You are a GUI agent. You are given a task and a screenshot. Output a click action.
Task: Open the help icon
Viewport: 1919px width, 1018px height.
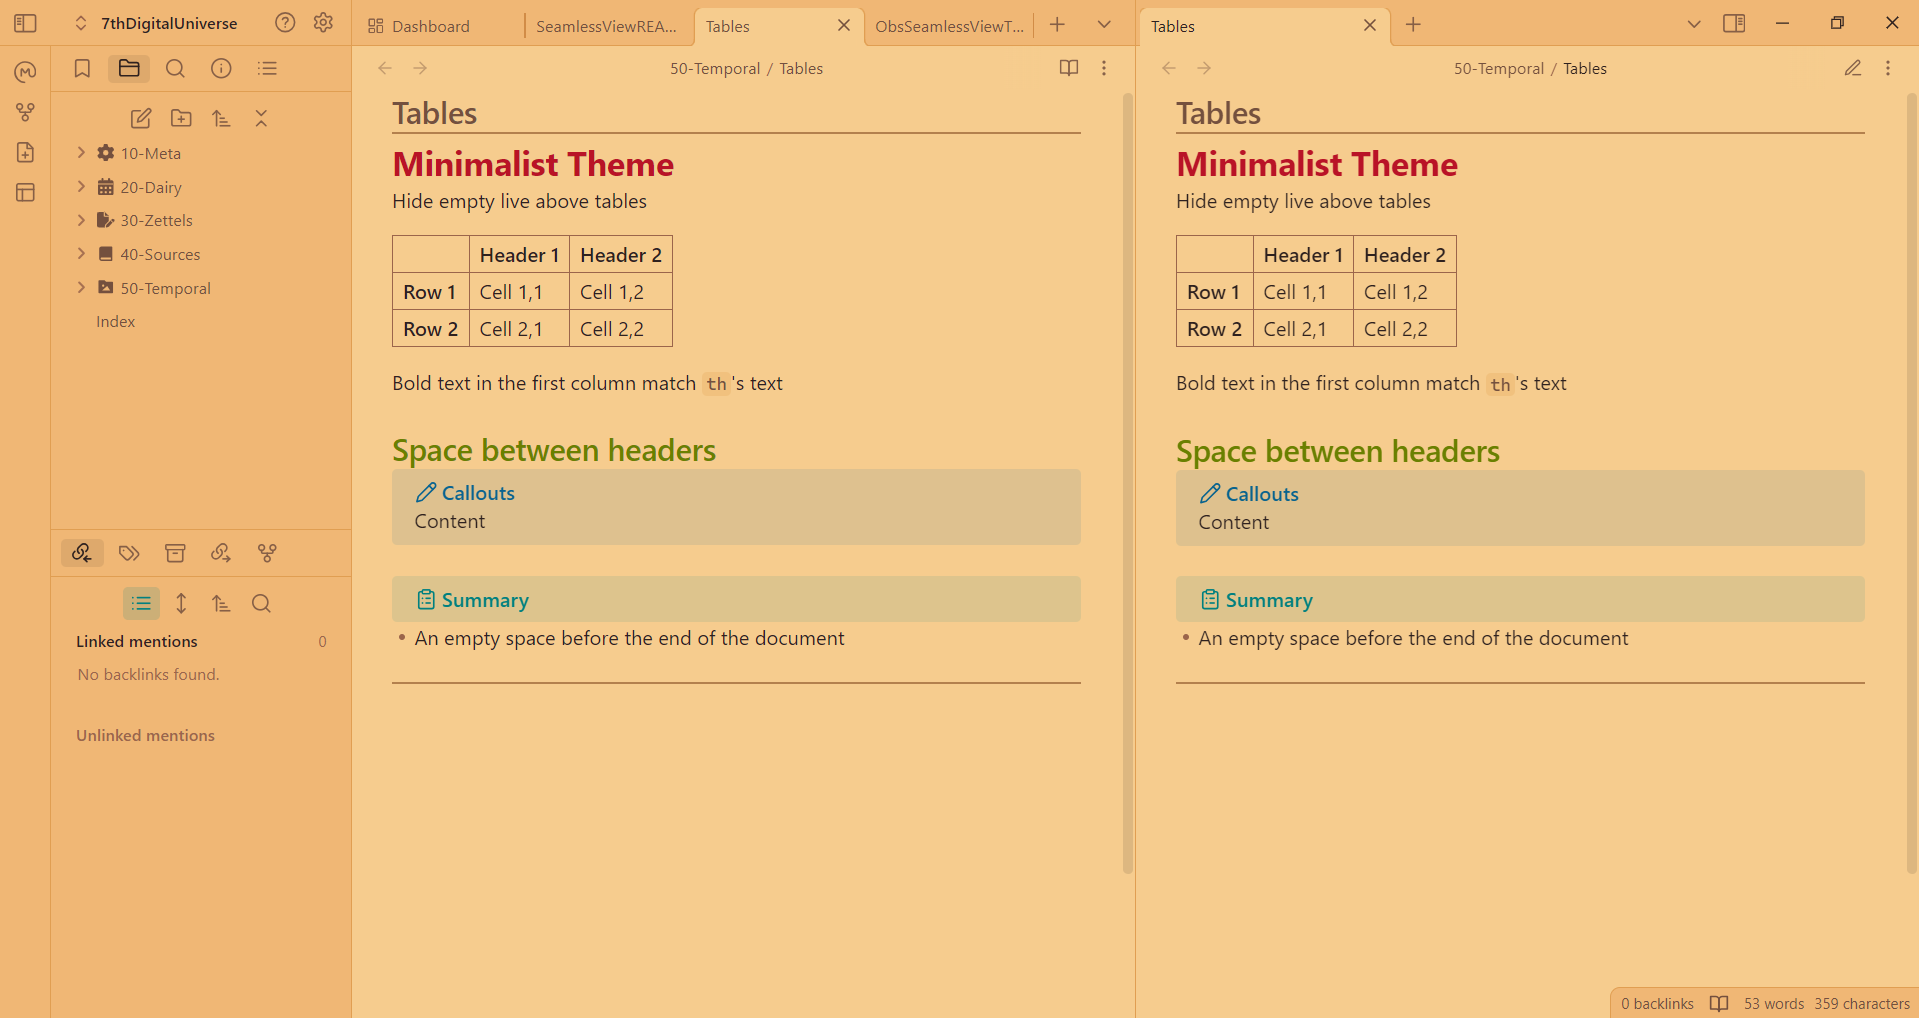pos(285,23)
